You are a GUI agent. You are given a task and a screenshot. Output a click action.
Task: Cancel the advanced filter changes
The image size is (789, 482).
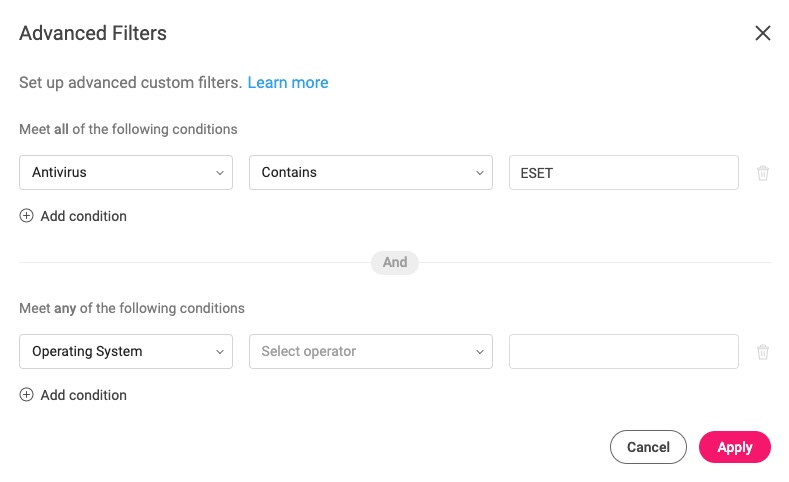click(x=648, y=447)
